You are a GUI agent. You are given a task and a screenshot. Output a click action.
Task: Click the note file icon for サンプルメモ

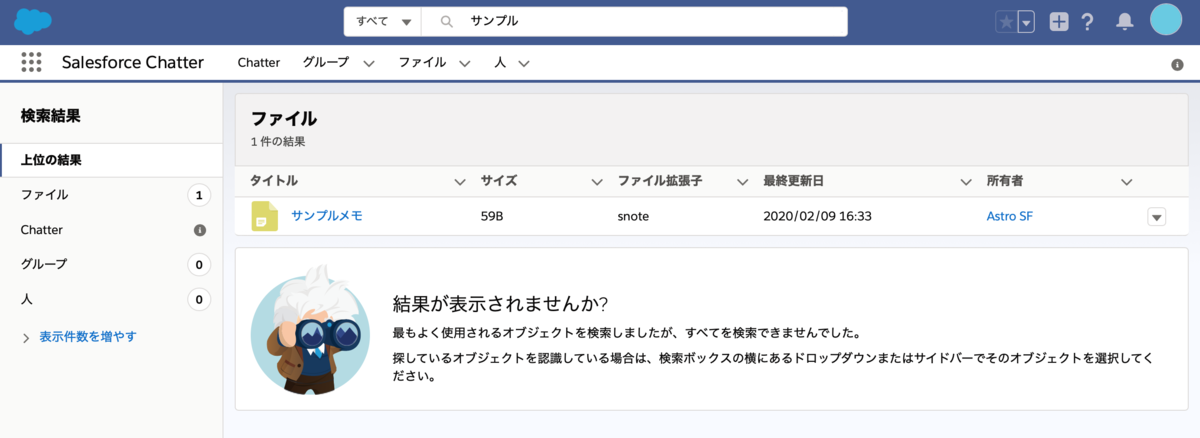[264, 215]
